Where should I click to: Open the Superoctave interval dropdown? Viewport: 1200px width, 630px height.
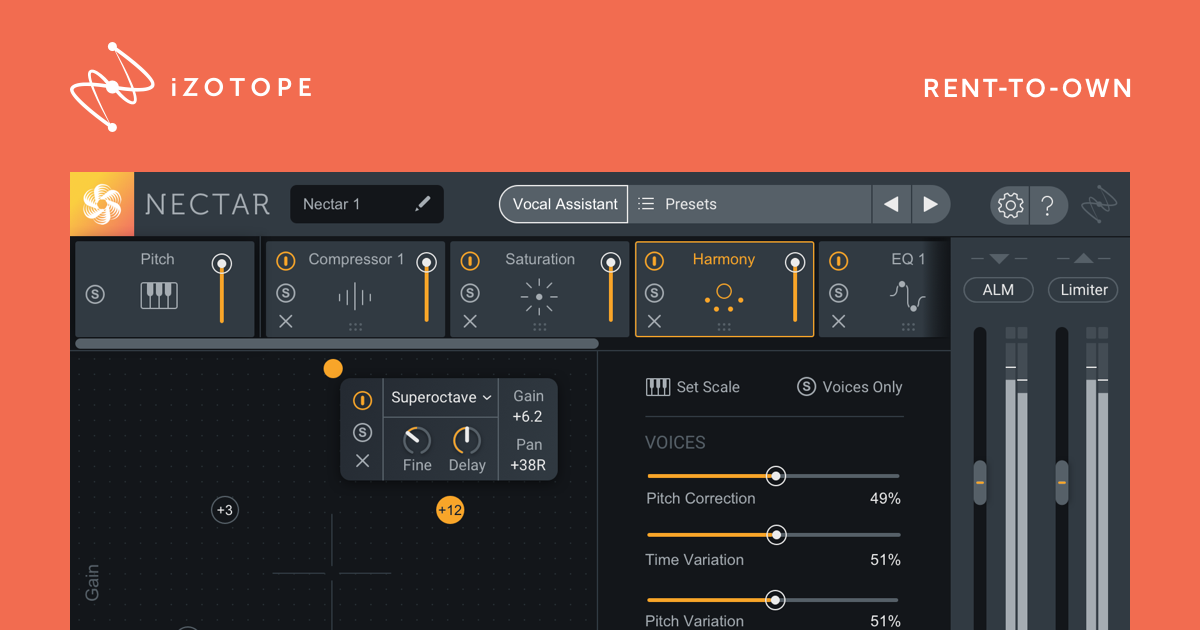[440, 397]
